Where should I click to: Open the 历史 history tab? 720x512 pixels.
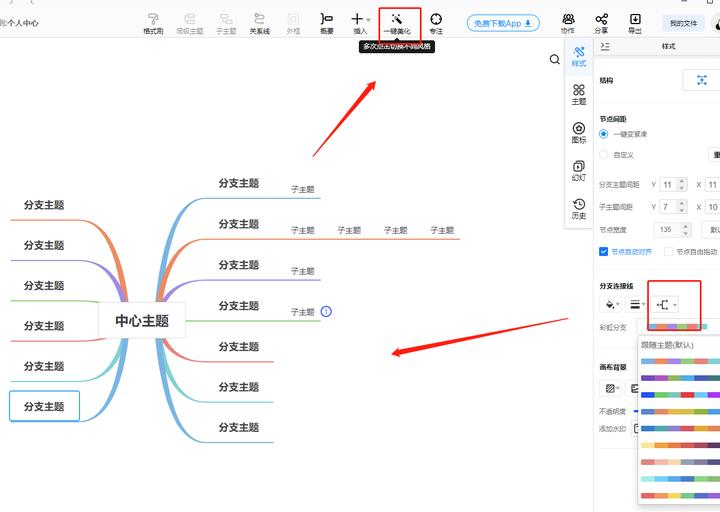pyautogui.click(x=579, y=209)
